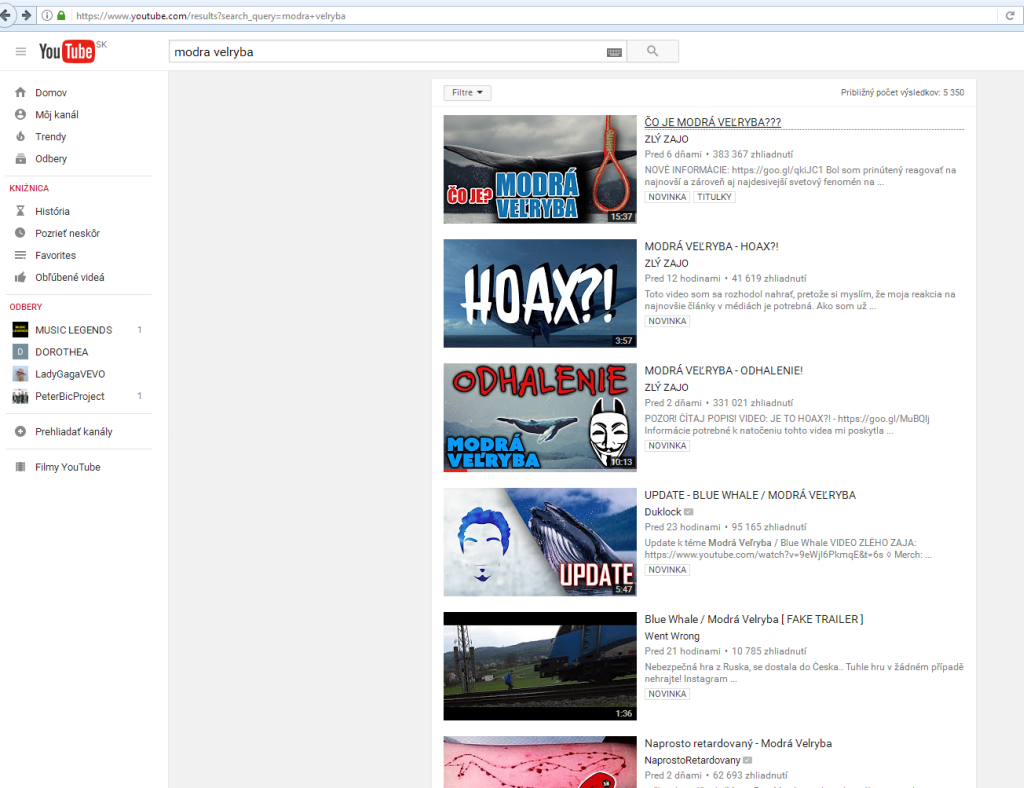The width and height of the screenshot is (1024, 788).
Task: Click the LadyGagaVEVO channel avatar
Action: [x=20, y=374]
